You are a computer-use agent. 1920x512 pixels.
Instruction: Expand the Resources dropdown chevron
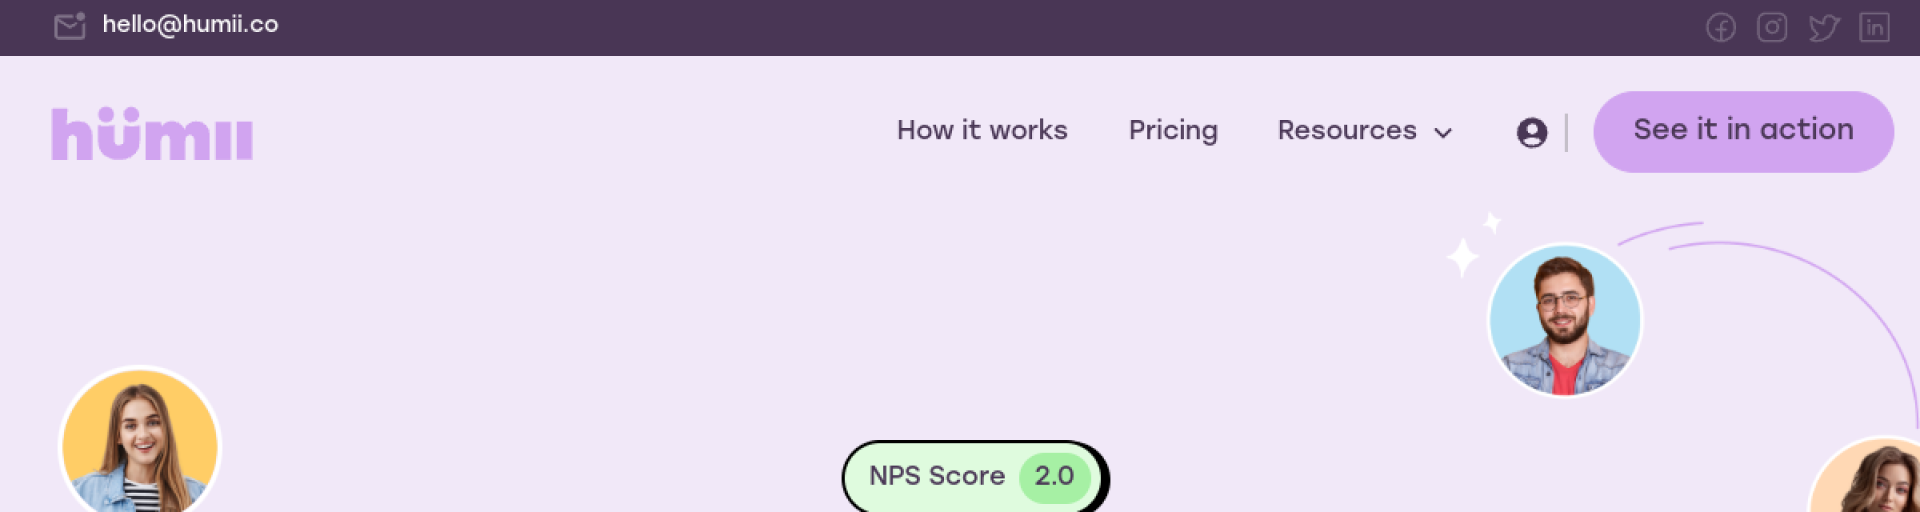tap(1442, 133)
